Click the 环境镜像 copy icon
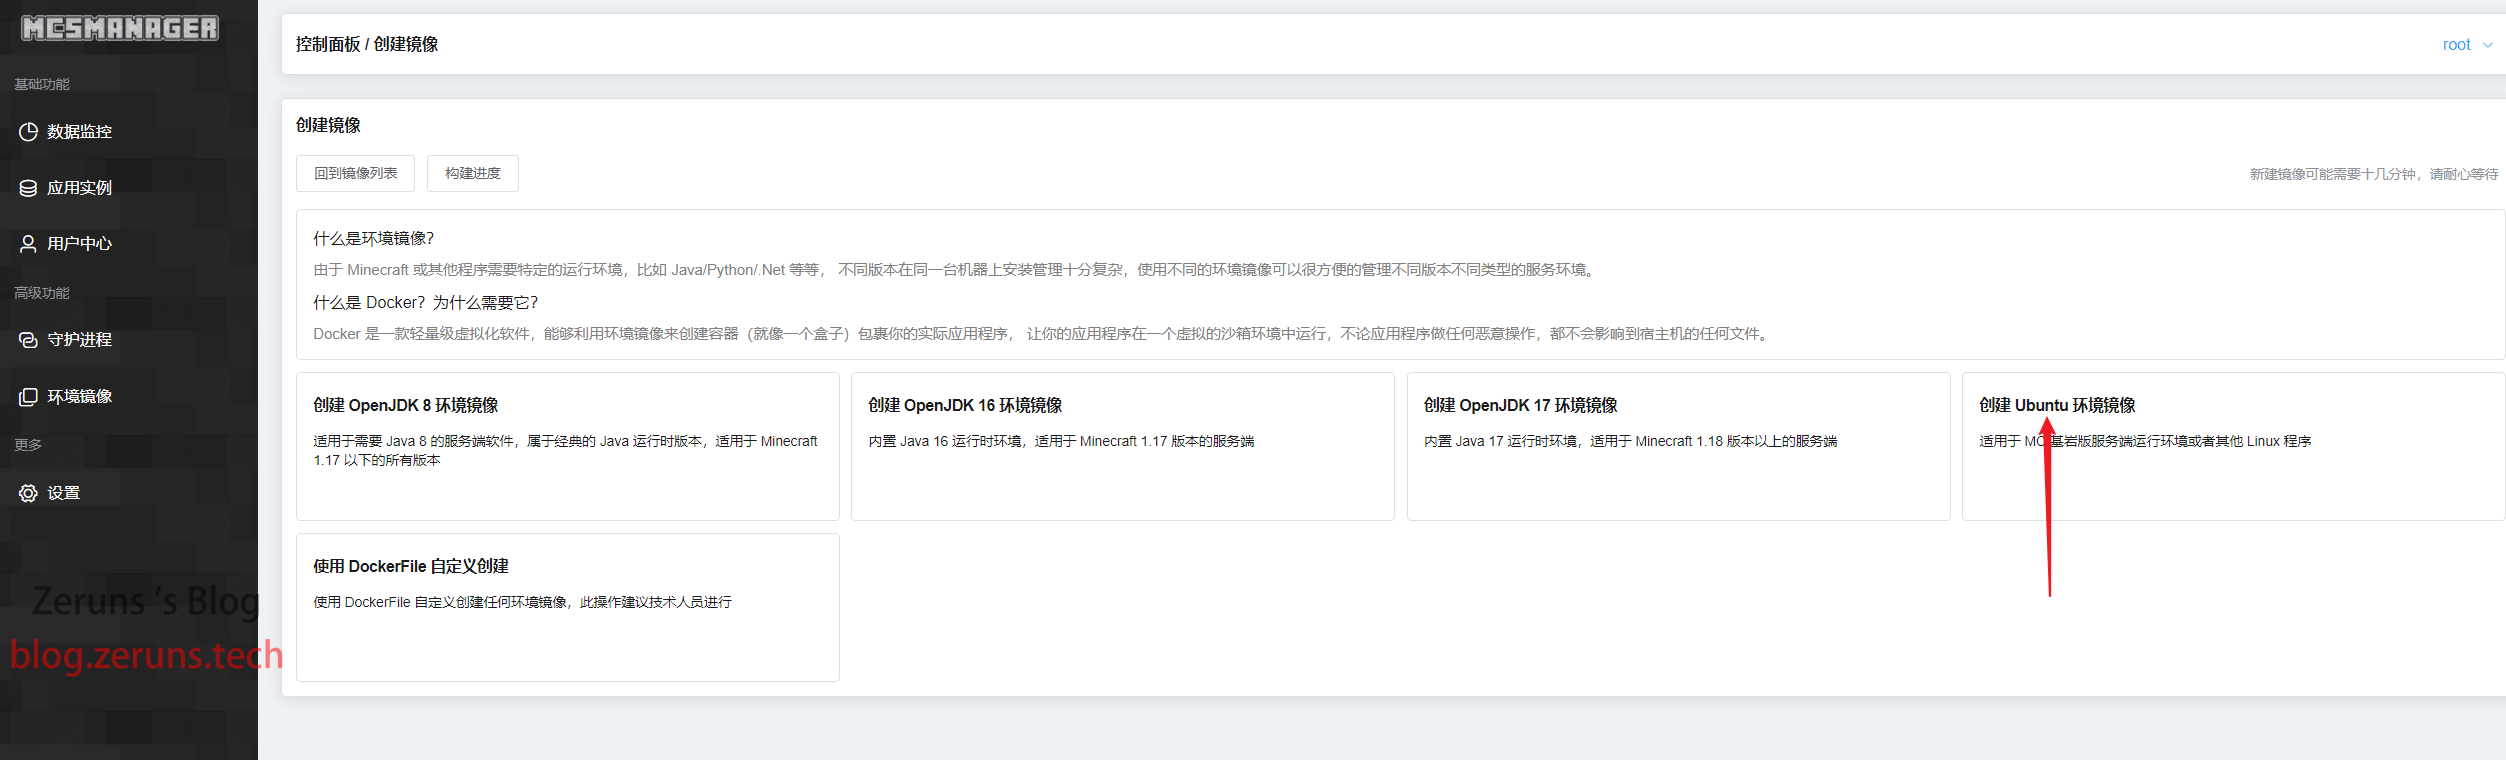The image size is (2506, 760). coord(28,397)
